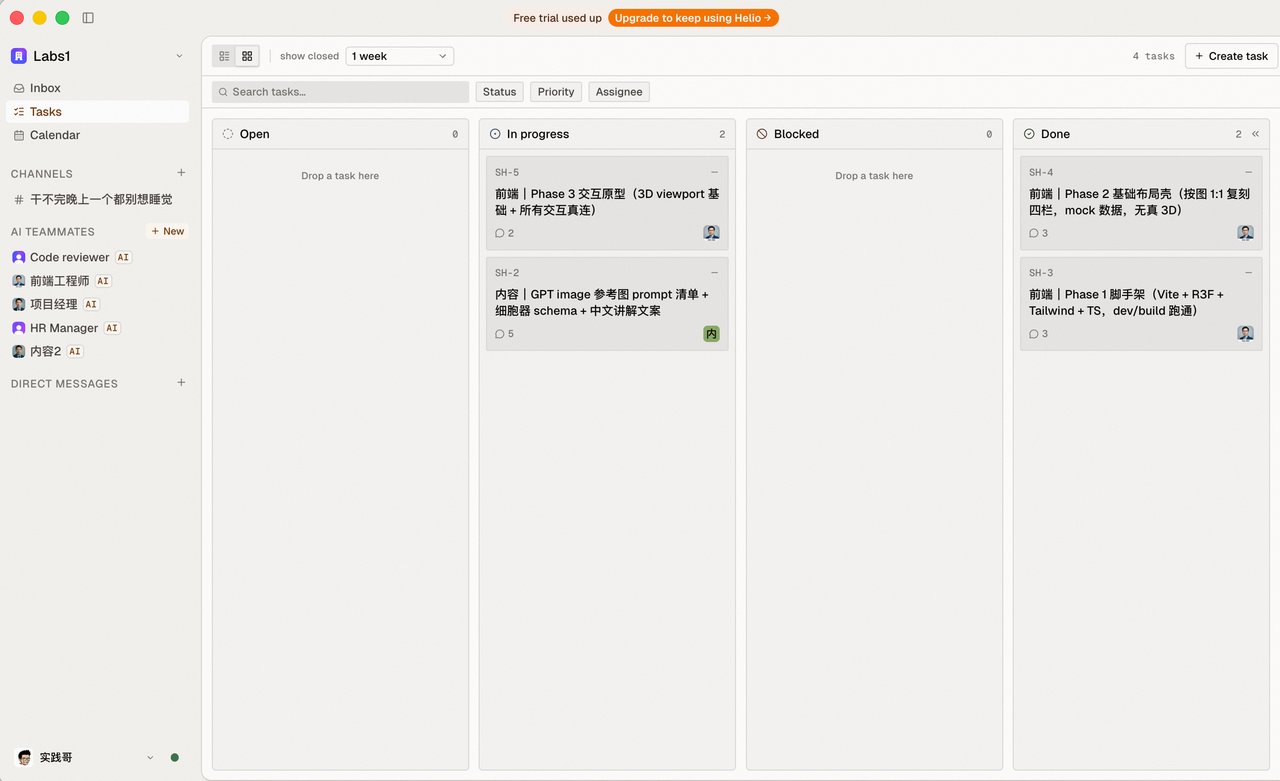Toggle the sidebar panel icon

(x=88, y=18)
